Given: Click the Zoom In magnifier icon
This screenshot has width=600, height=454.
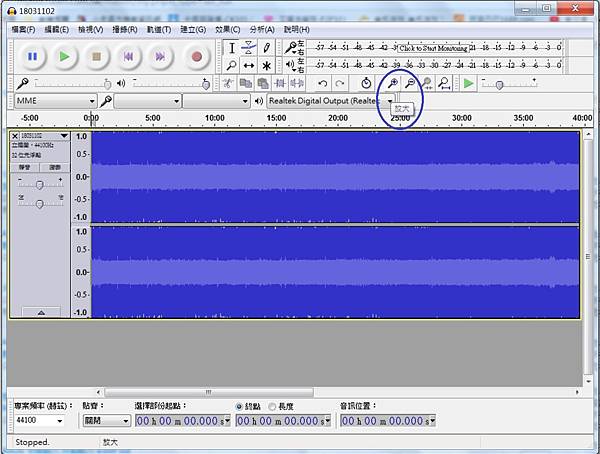Looking at the screenshot, I should tap(392, 84).
